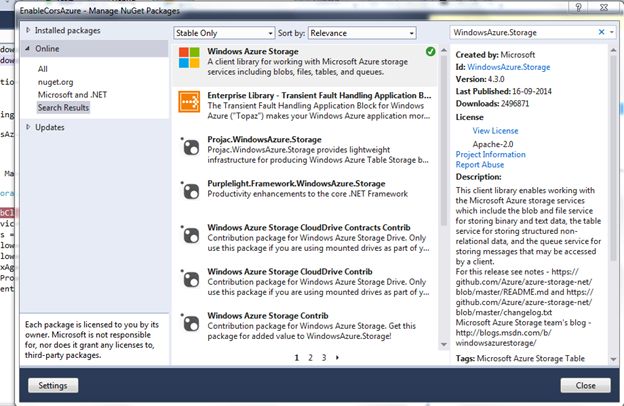Select Search Results entry
Image resolution: width=624 pixels, height=406 pixels.
point(63,107)
